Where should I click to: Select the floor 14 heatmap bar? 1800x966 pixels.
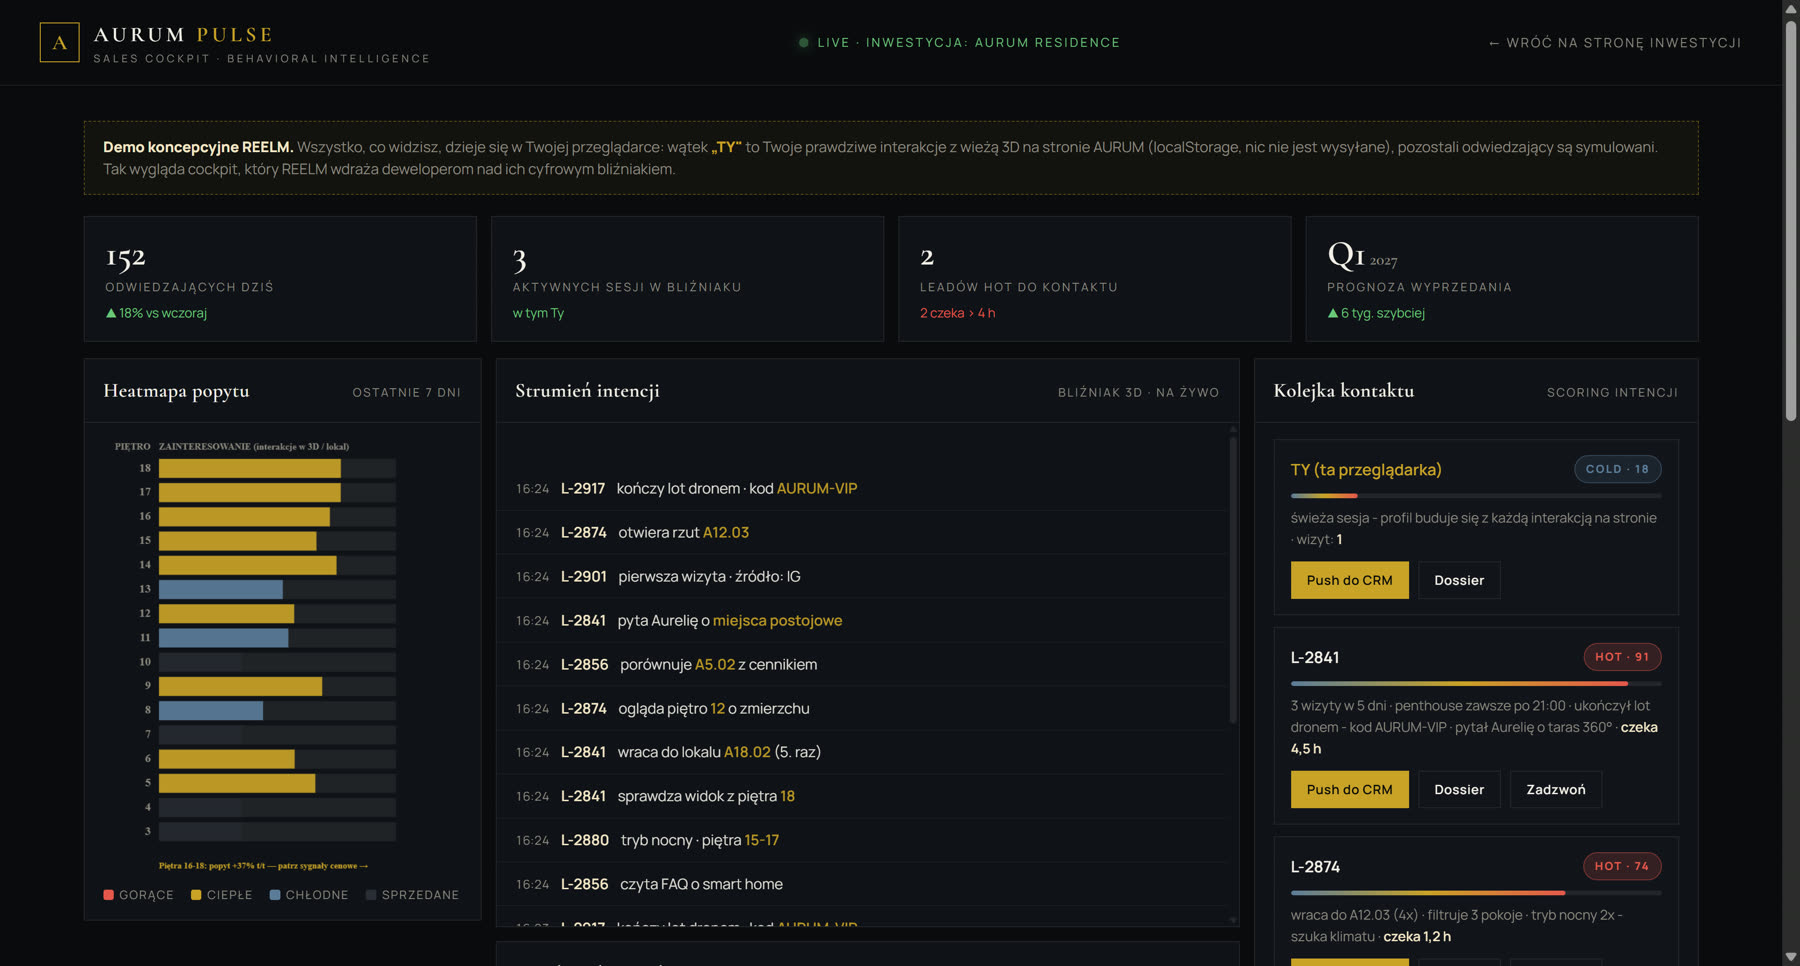(x=248, y=565)
